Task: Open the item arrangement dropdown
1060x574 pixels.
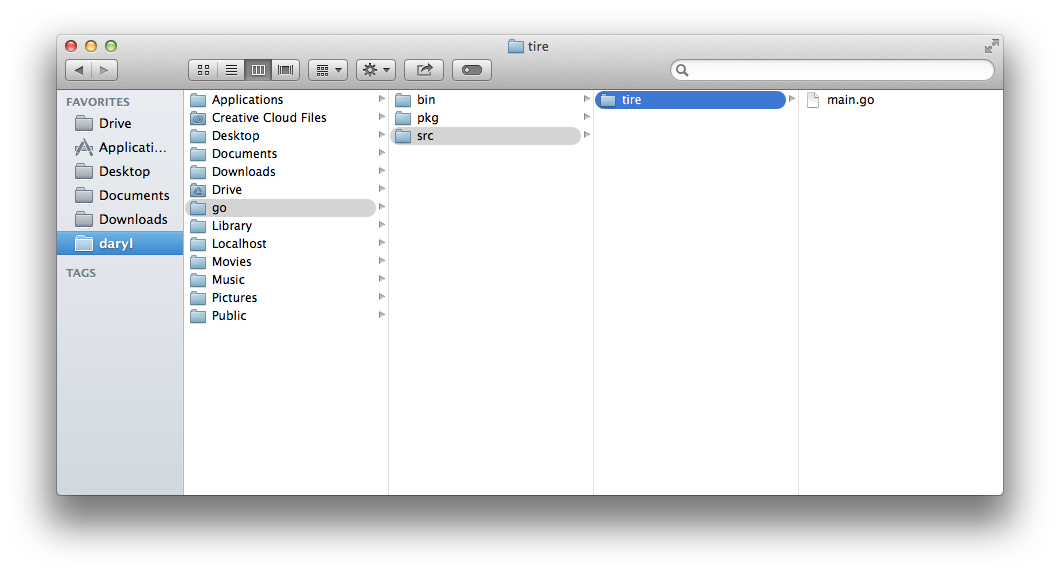Action: [328, 70]
